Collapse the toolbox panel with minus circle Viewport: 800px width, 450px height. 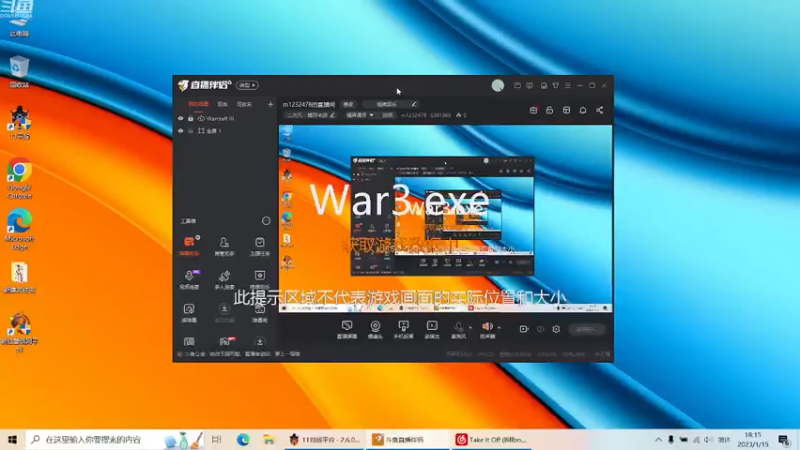point(266,221)
